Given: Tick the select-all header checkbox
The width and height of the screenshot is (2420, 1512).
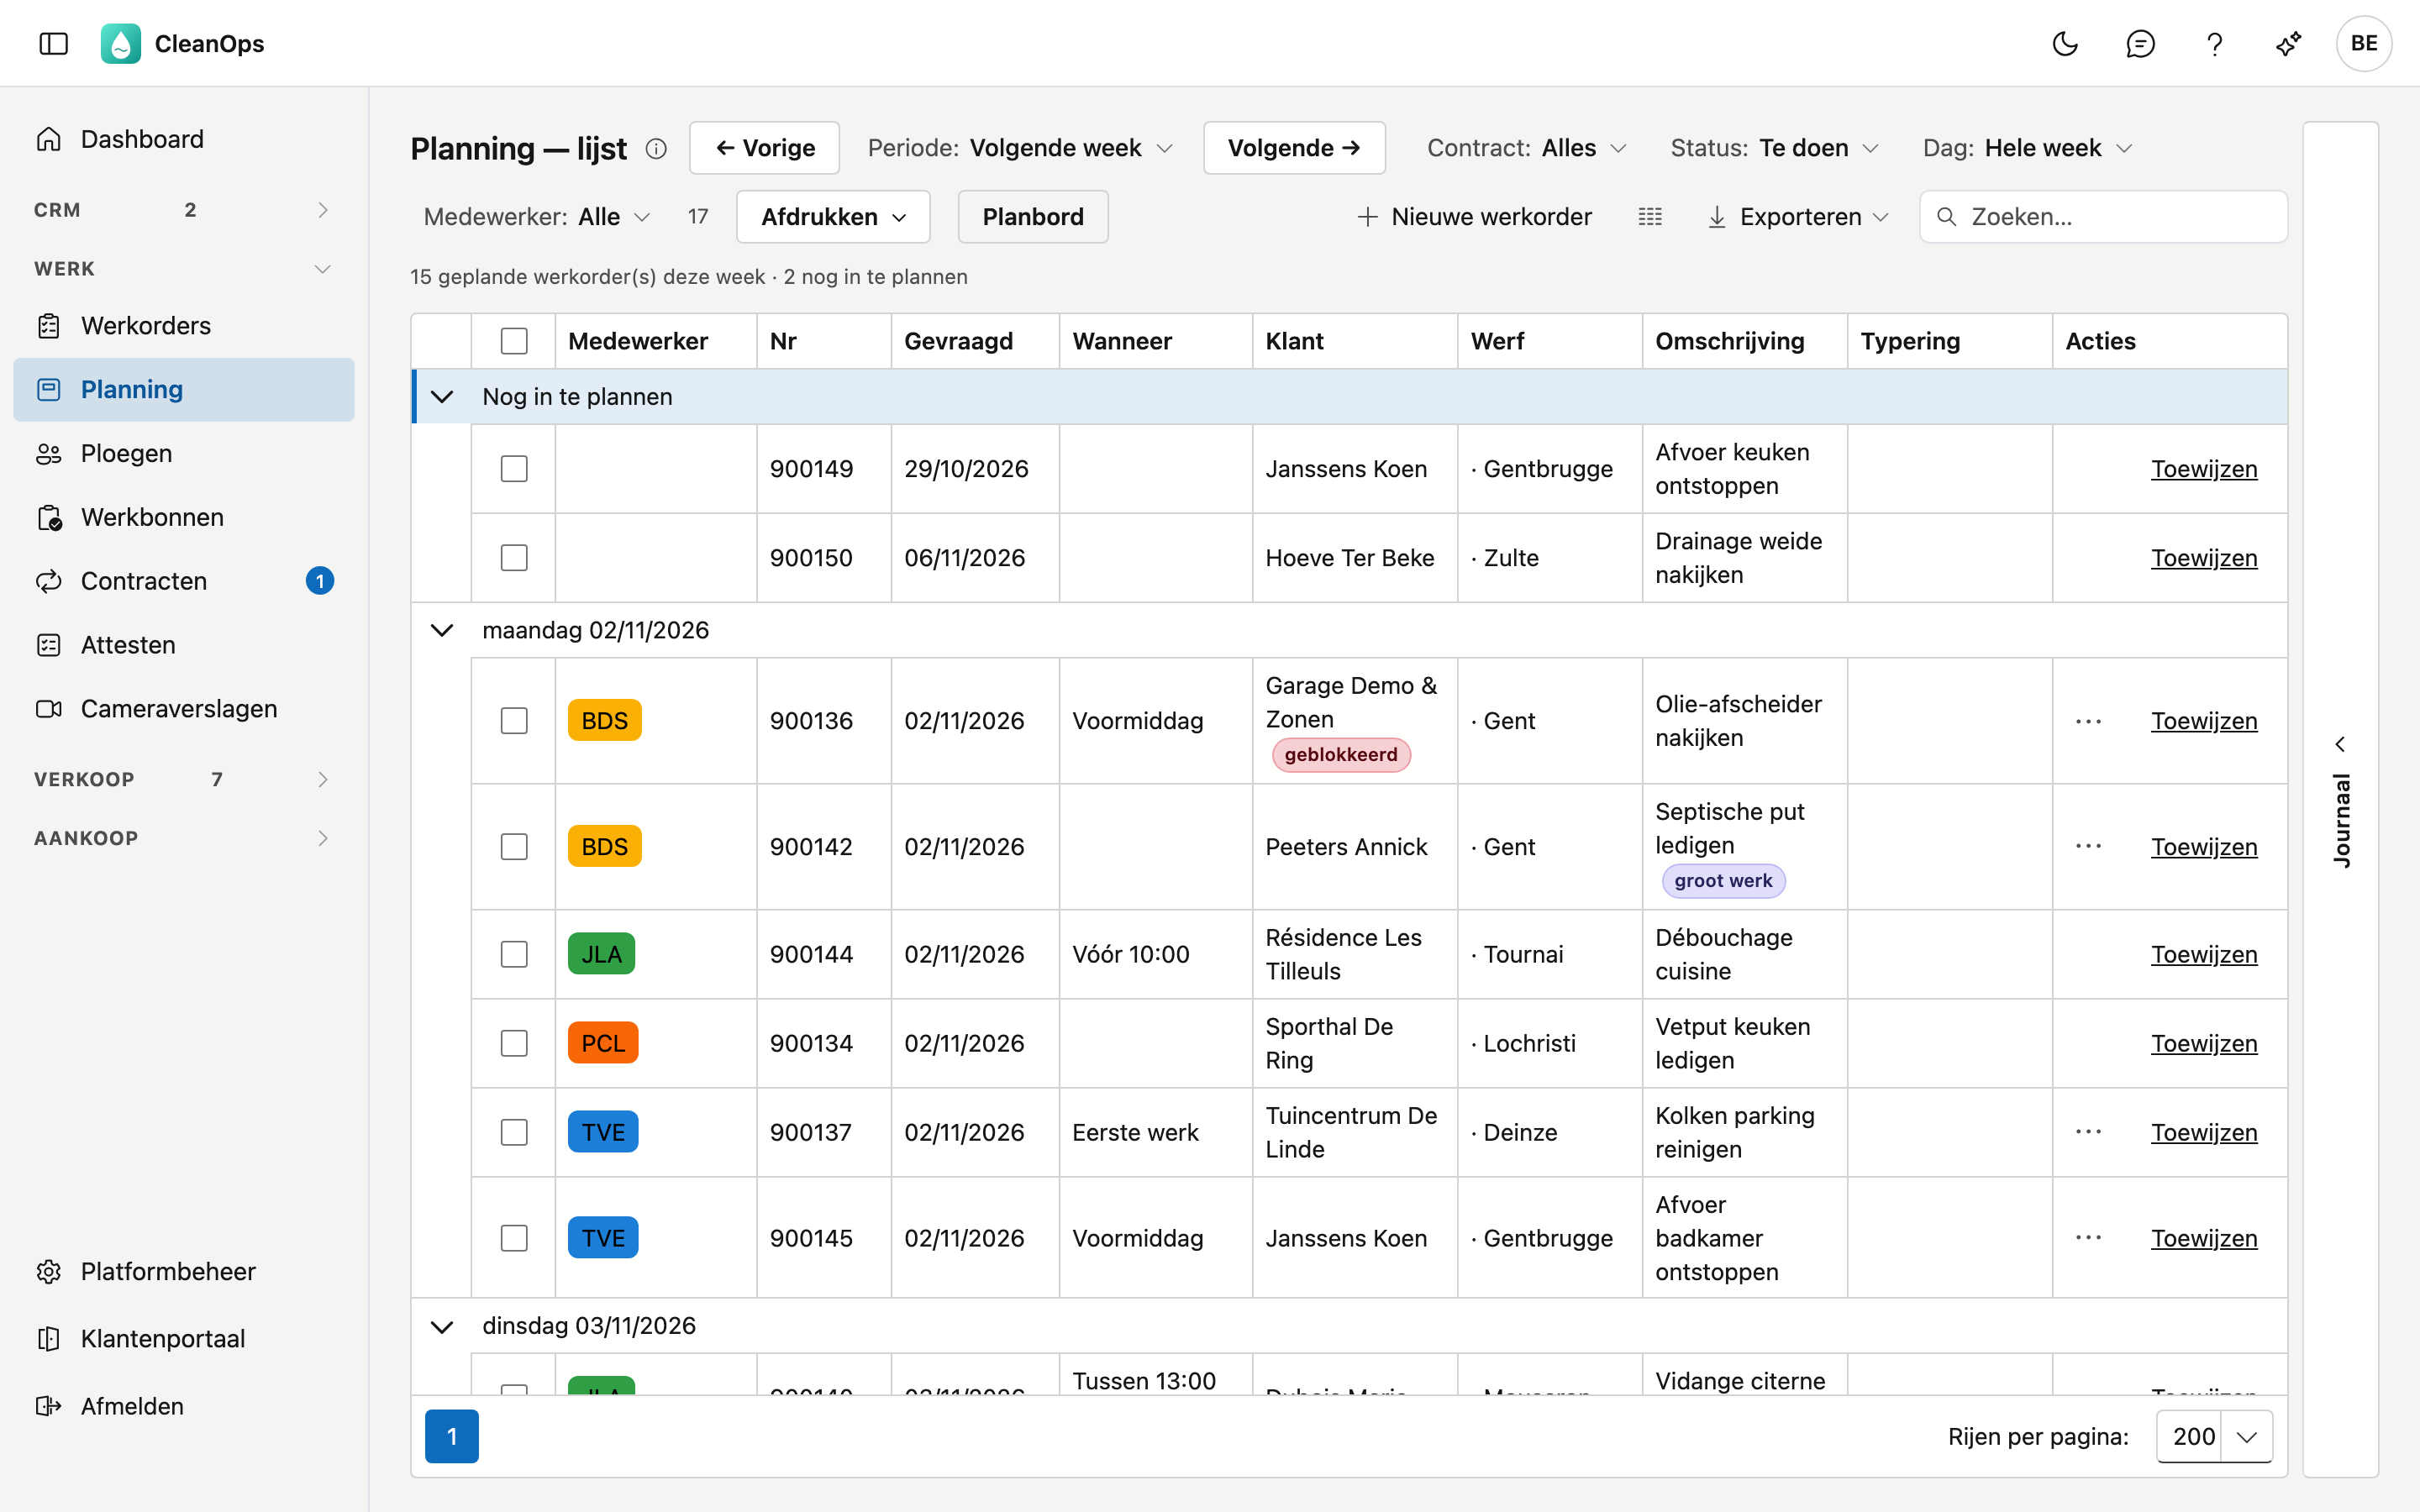Looking at the screenshot, I should tap(514, 341).
